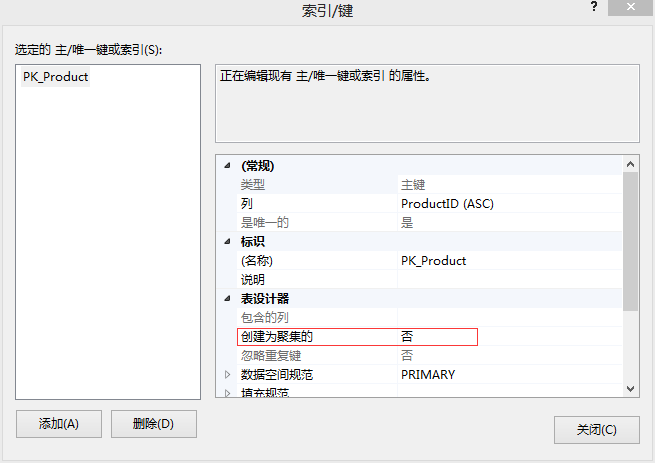Image resolution: width=655 pixels, height=463 pixels.
Task: Click the 关闭(C) button
Action: pyautogui.click(x=596, y=430)
